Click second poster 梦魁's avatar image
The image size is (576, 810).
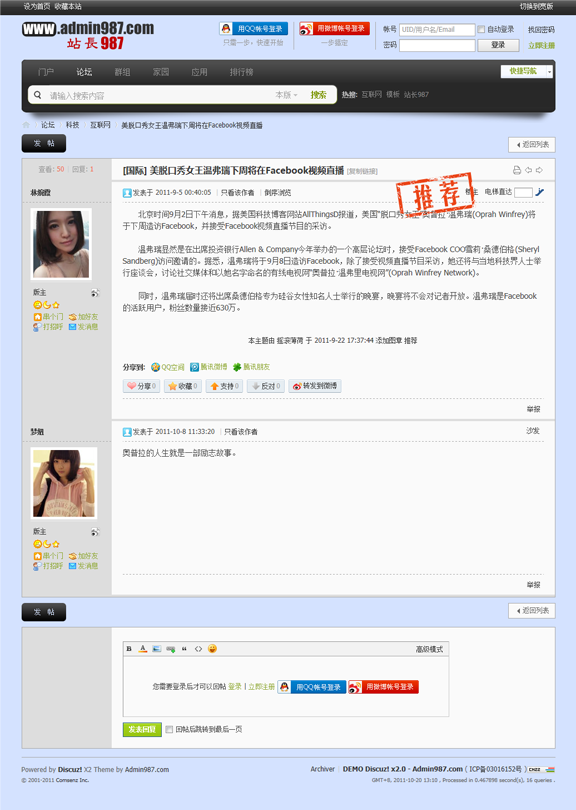[x=64, y=483]
